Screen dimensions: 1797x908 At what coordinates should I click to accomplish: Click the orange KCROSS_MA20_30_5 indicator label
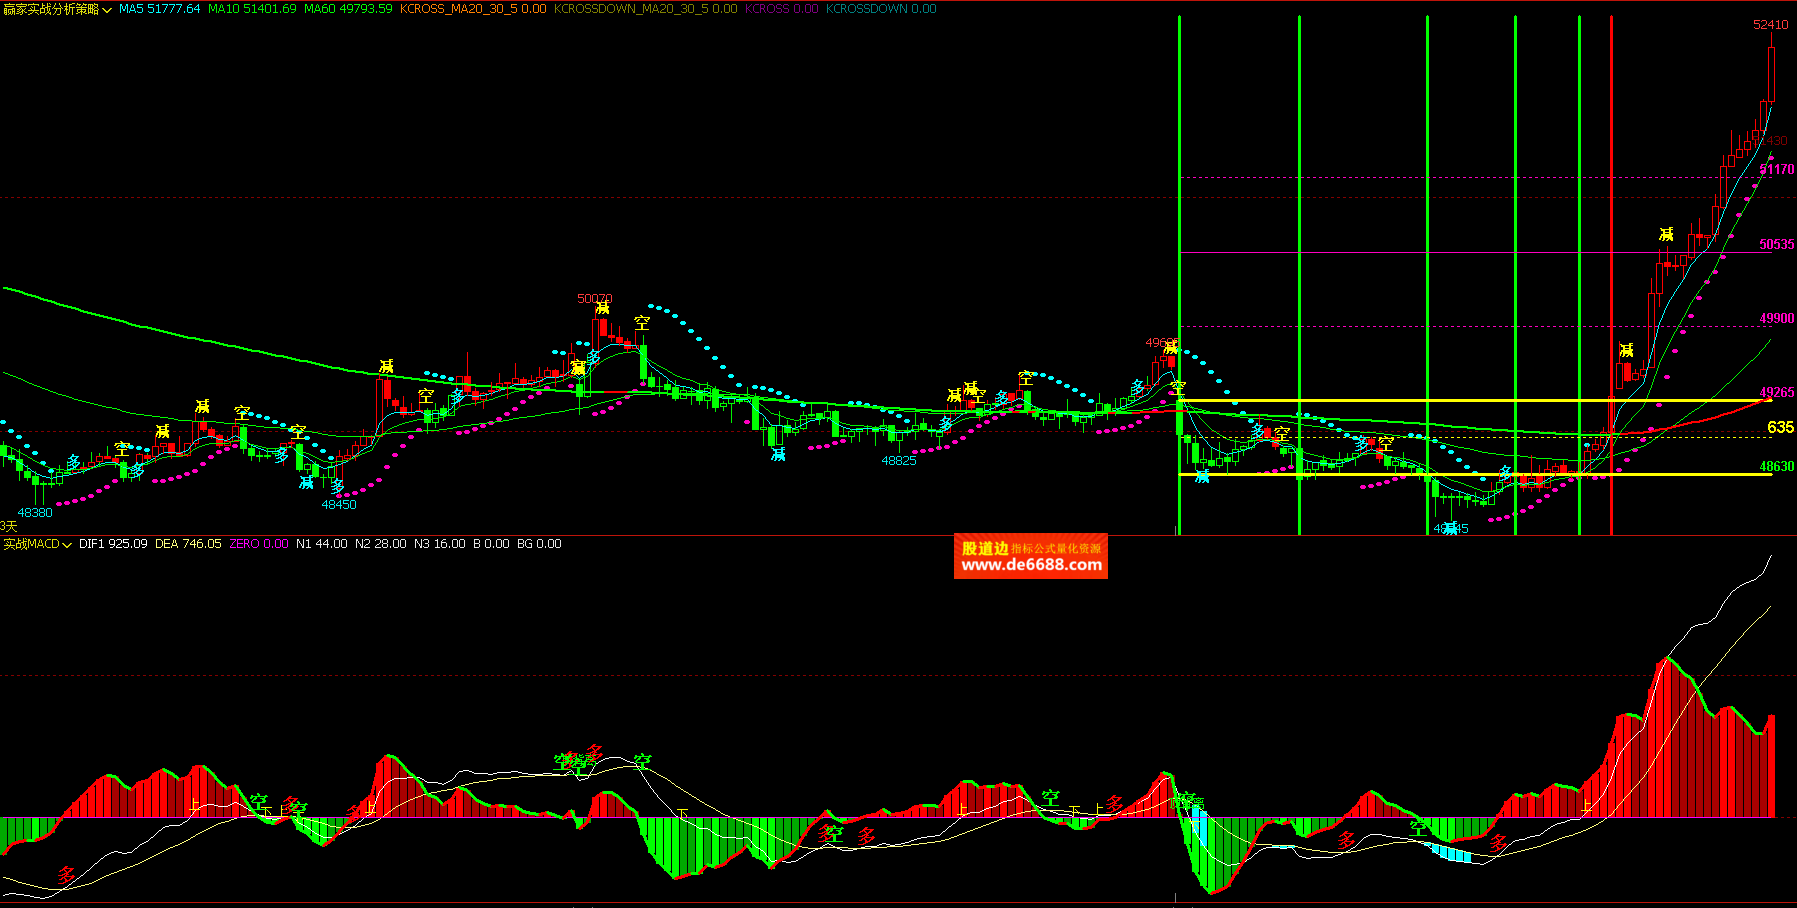(472, 9)
